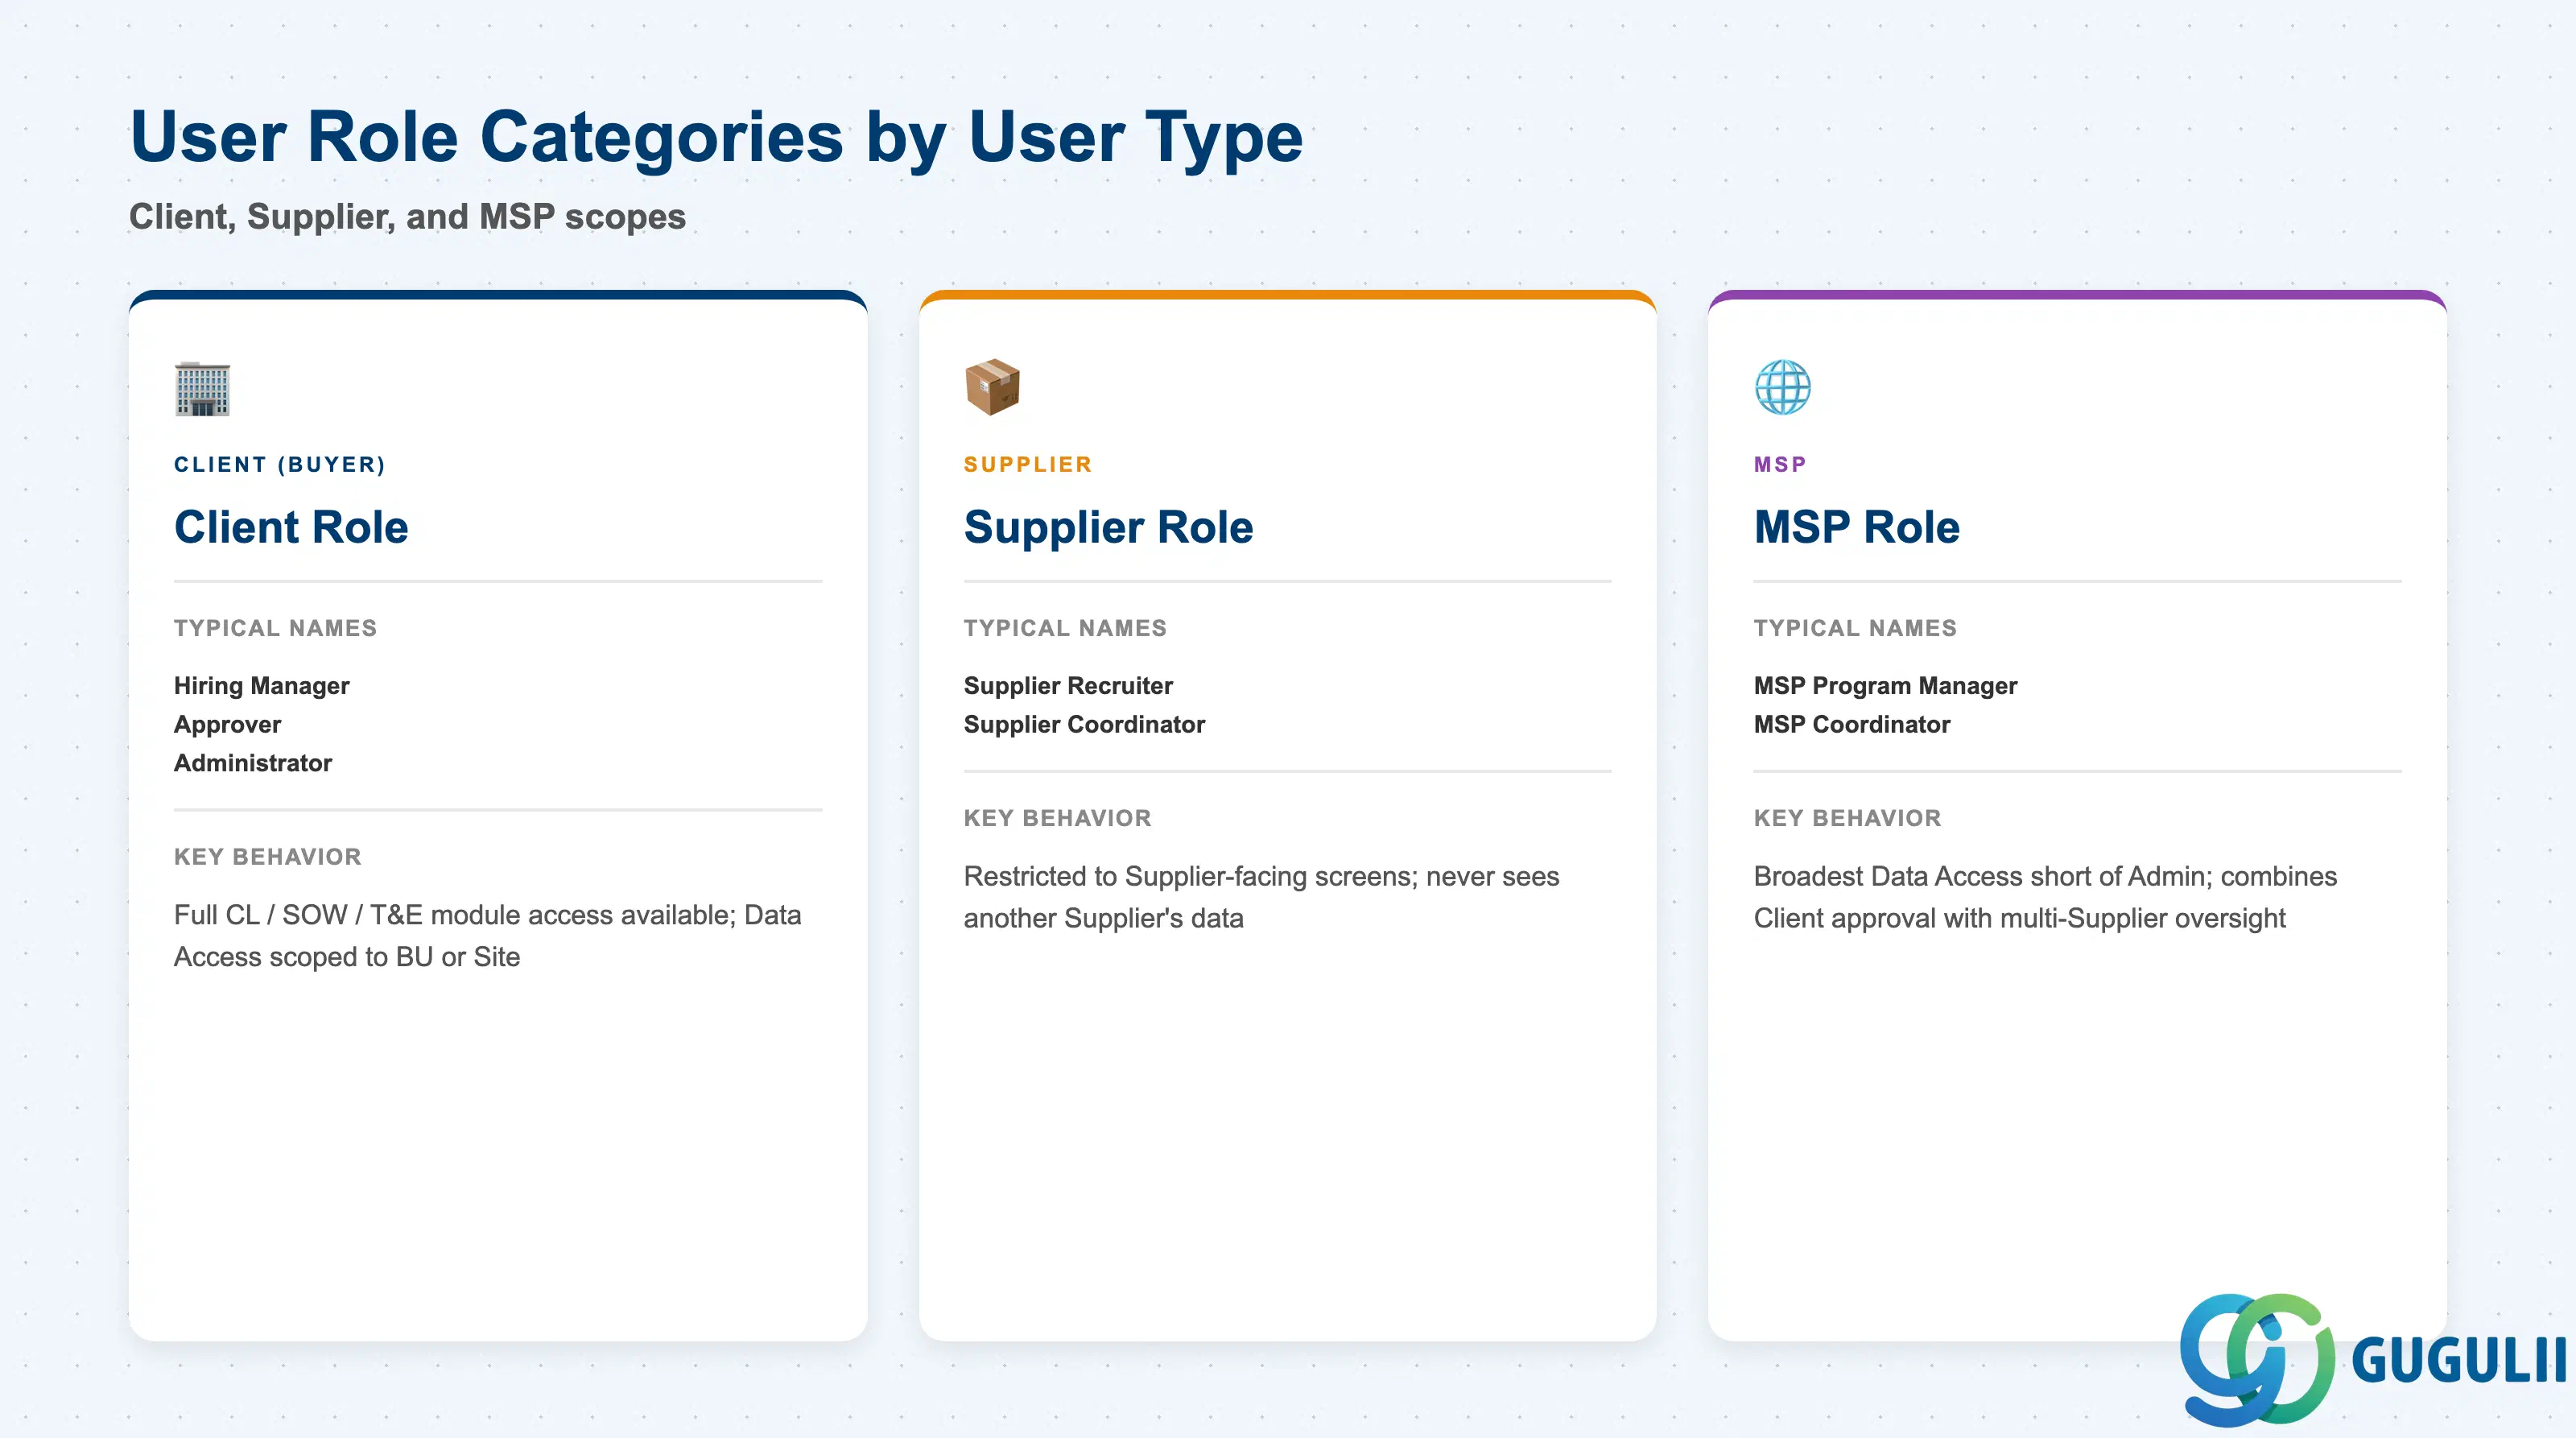Screen dimensions: 2576x1438
Task: Click the globe icon in MSP card
Action: coord(1782,387)
